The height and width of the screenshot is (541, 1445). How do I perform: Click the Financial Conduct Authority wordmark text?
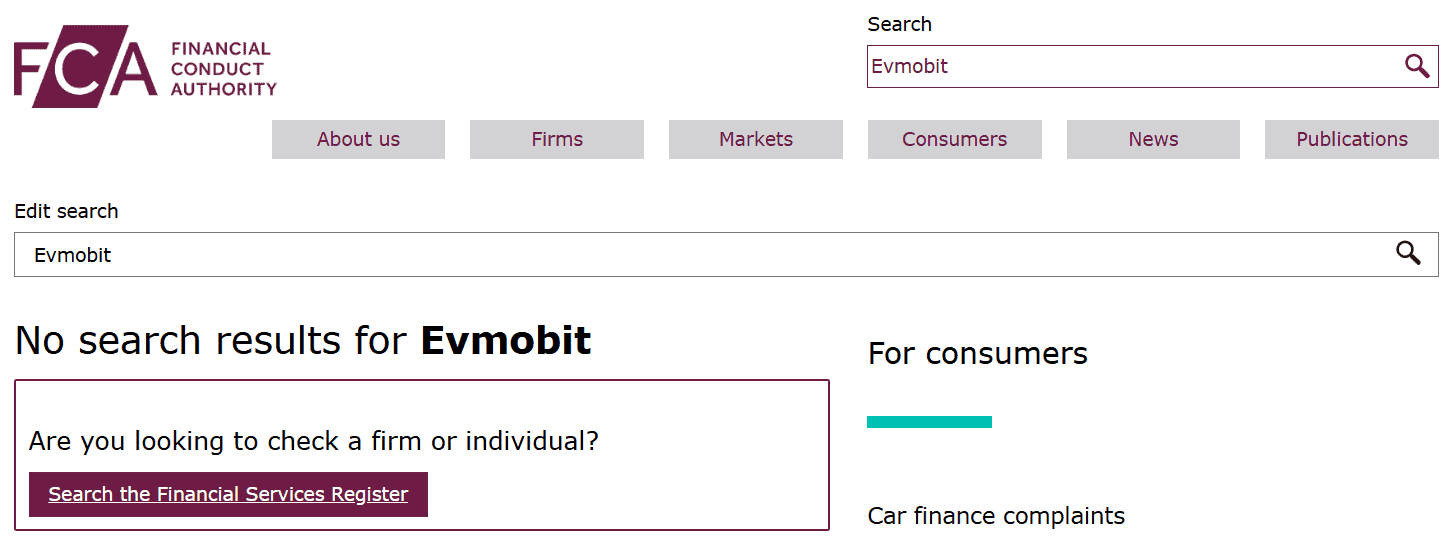(x=223, y=68)
